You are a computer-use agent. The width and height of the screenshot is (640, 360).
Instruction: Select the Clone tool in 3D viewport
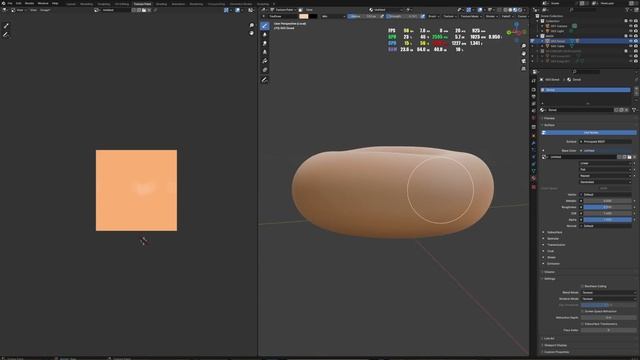point(265,52)
